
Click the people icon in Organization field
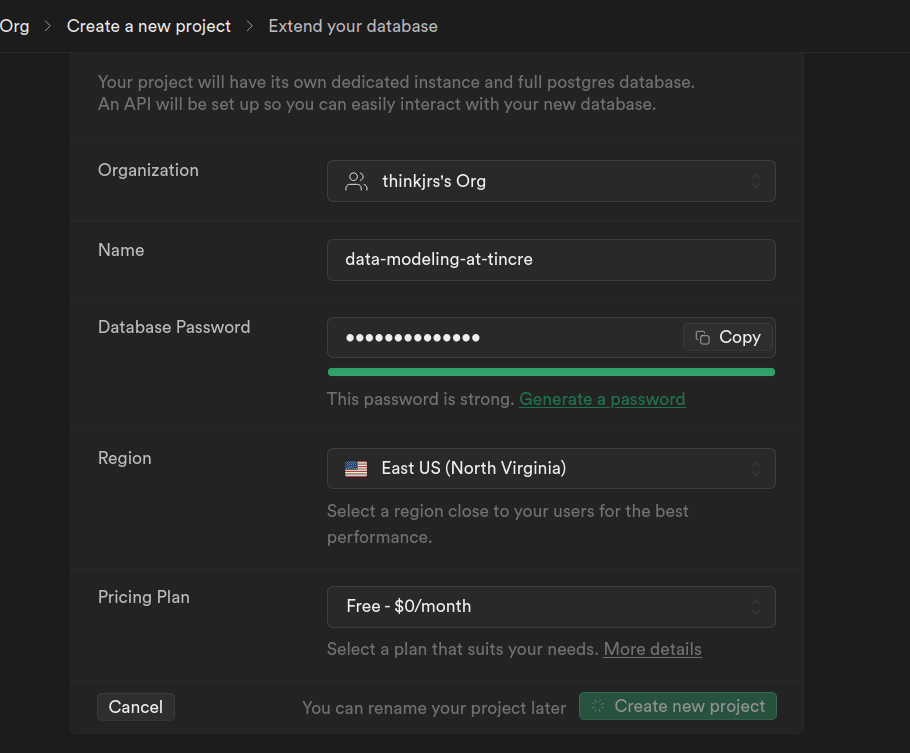coord(356,181)
